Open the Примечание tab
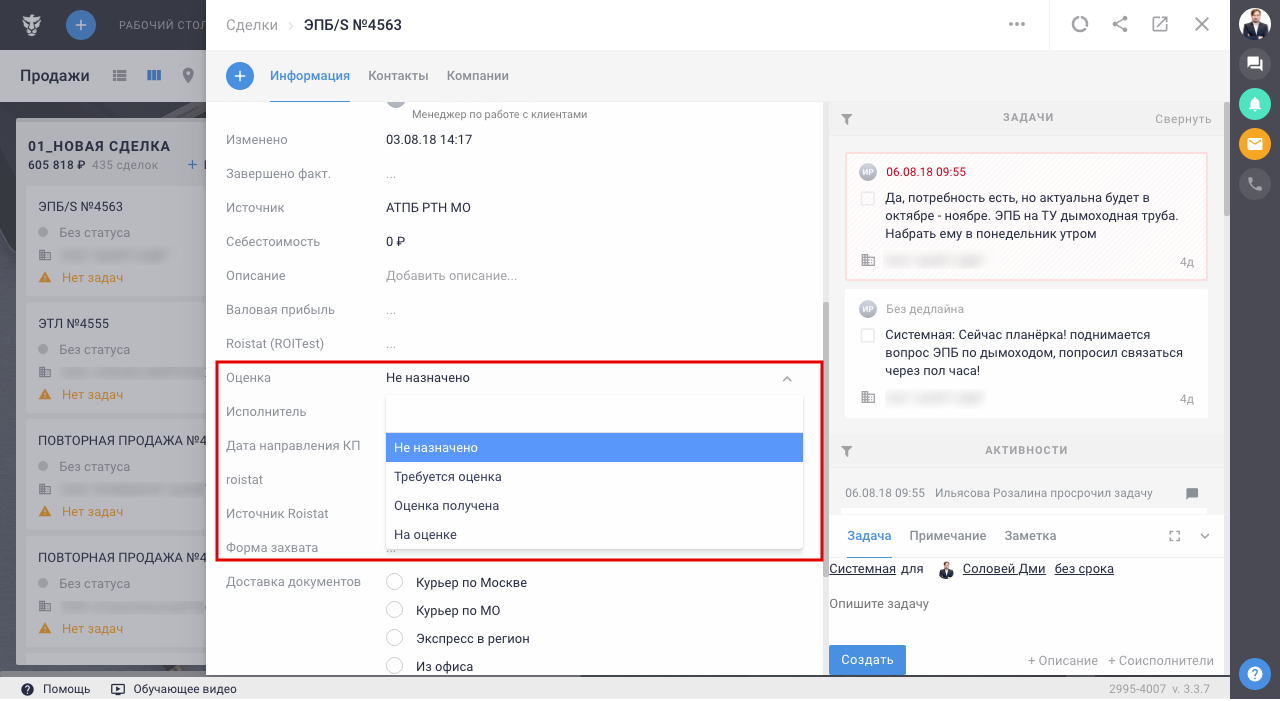The image size is (1280, 701). tap(947, 536)
